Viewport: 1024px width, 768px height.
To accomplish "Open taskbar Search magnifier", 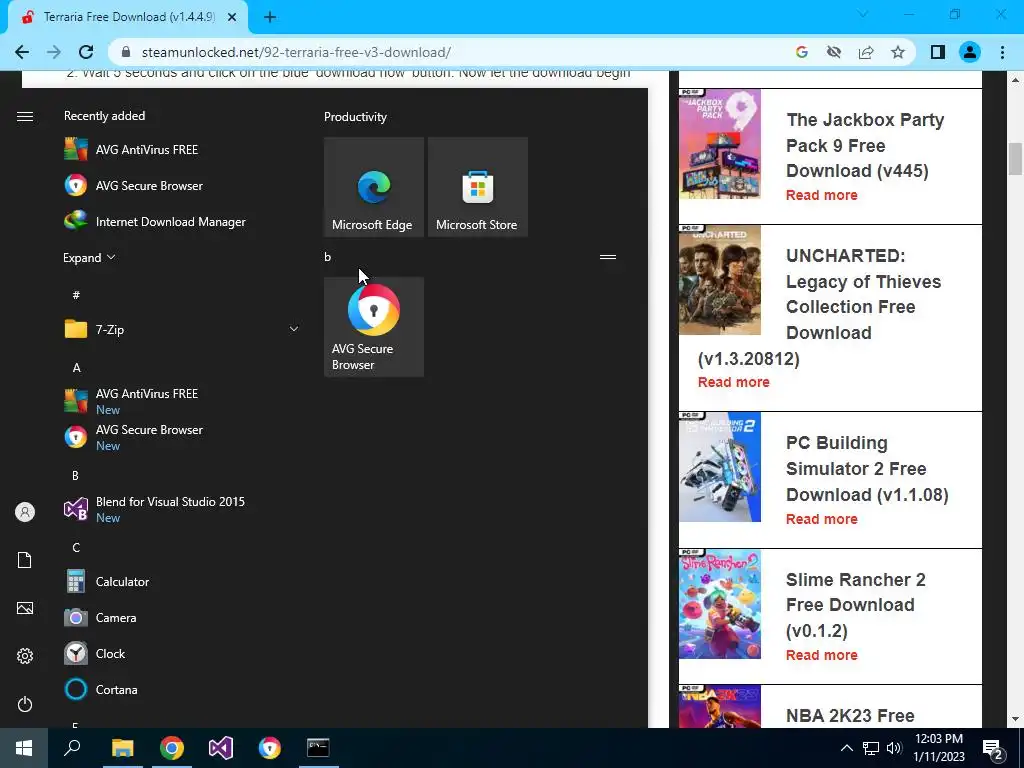I will tap(72, 748).
